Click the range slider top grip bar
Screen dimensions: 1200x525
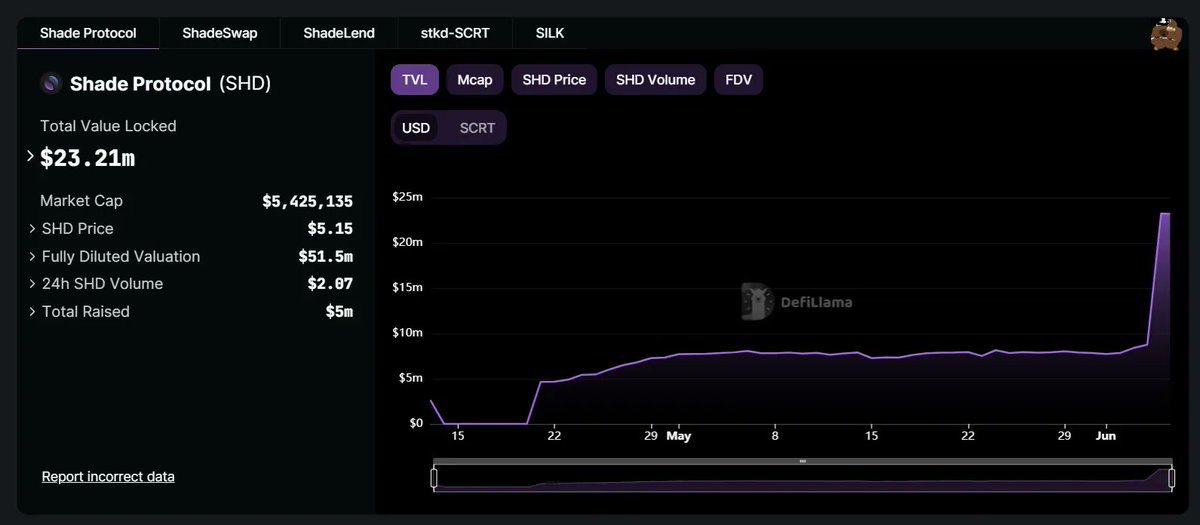point(802,461)
